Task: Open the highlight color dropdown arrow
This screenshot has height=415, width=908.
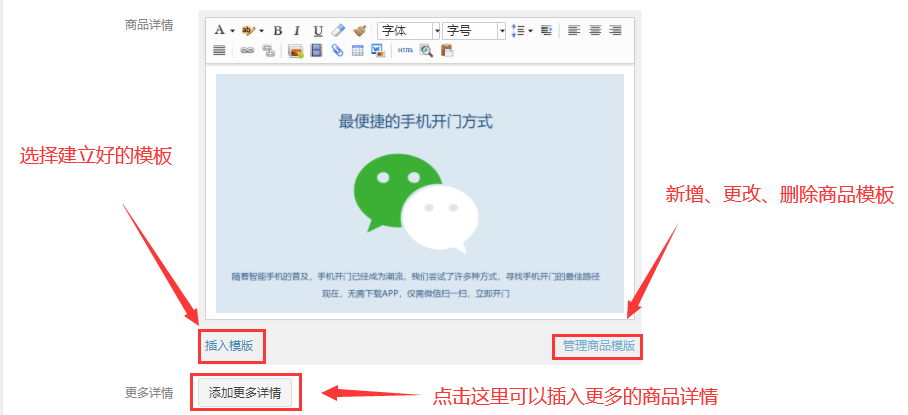Action: coord(261,31)
